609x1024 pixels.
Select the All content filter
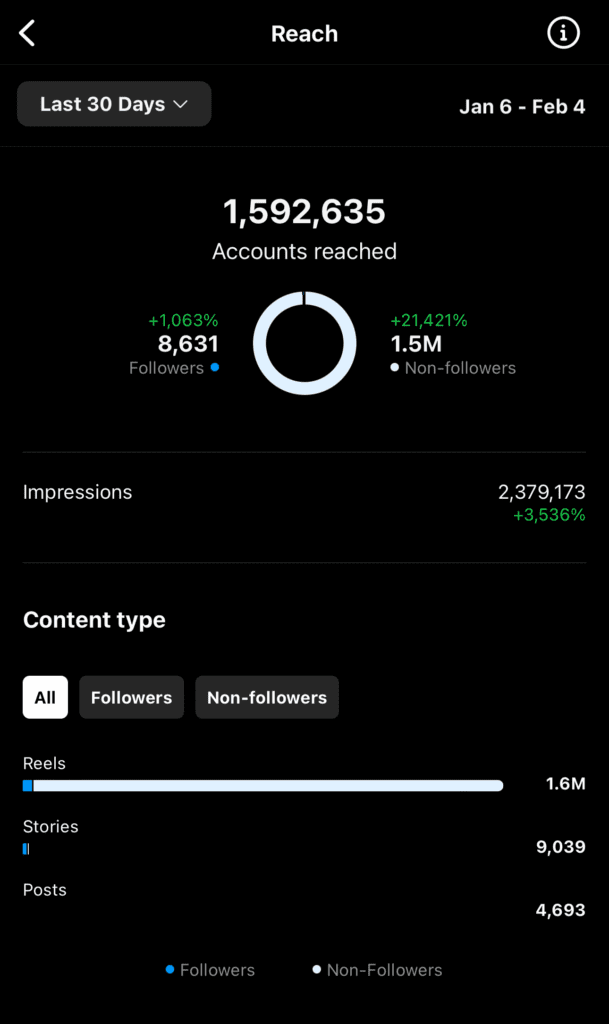point(45,697)
